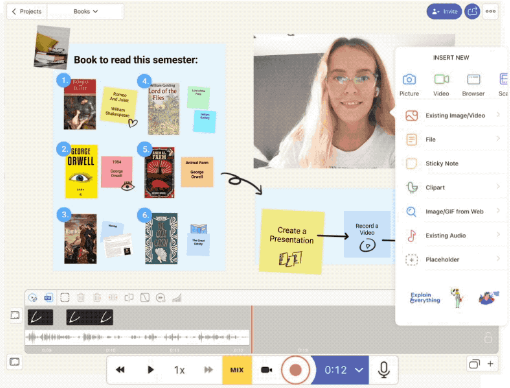Click the Invite button
The image size is (510, 388).
pyautogui.click(x=444, y=11)
